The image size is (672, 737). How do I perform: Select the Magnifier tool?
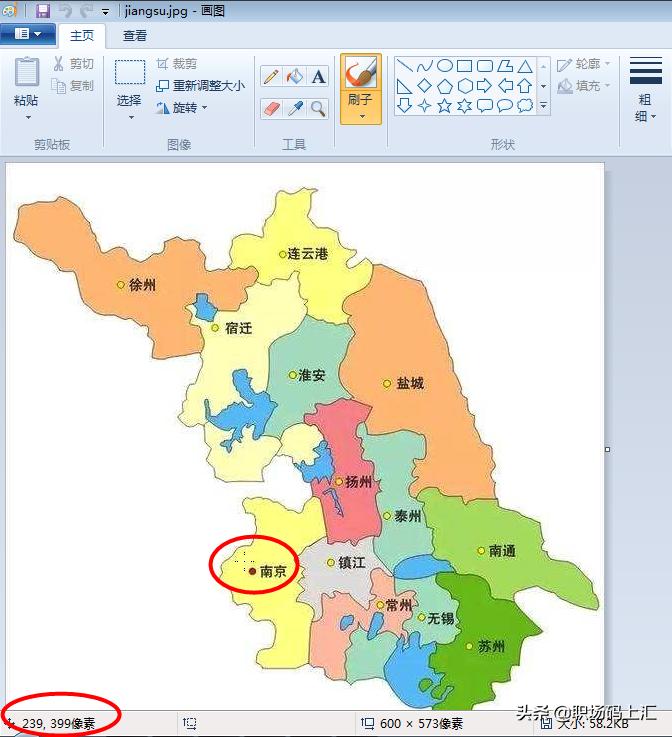pos(318,109)
